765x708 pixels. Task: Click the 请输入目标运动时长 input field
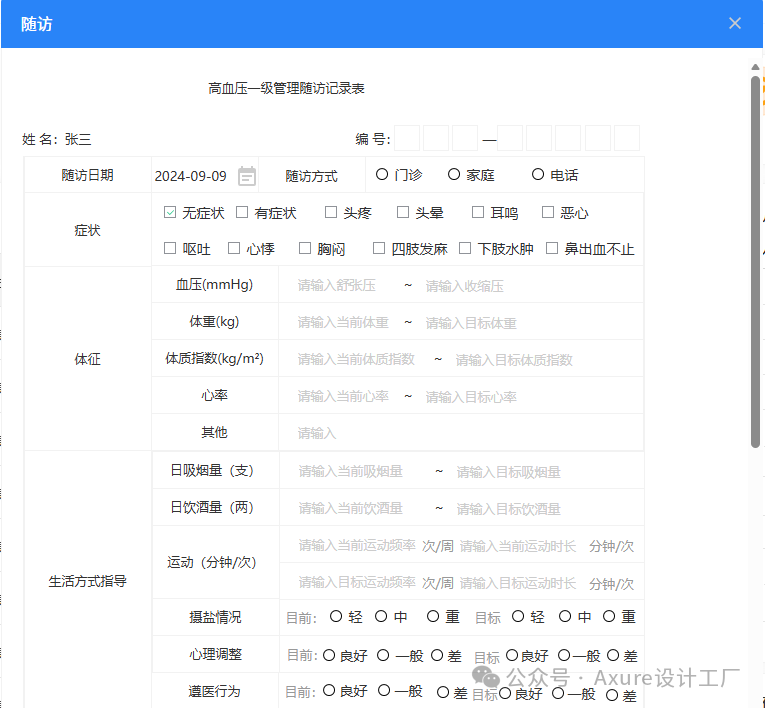pyautogui.click(x=518, y=583)
